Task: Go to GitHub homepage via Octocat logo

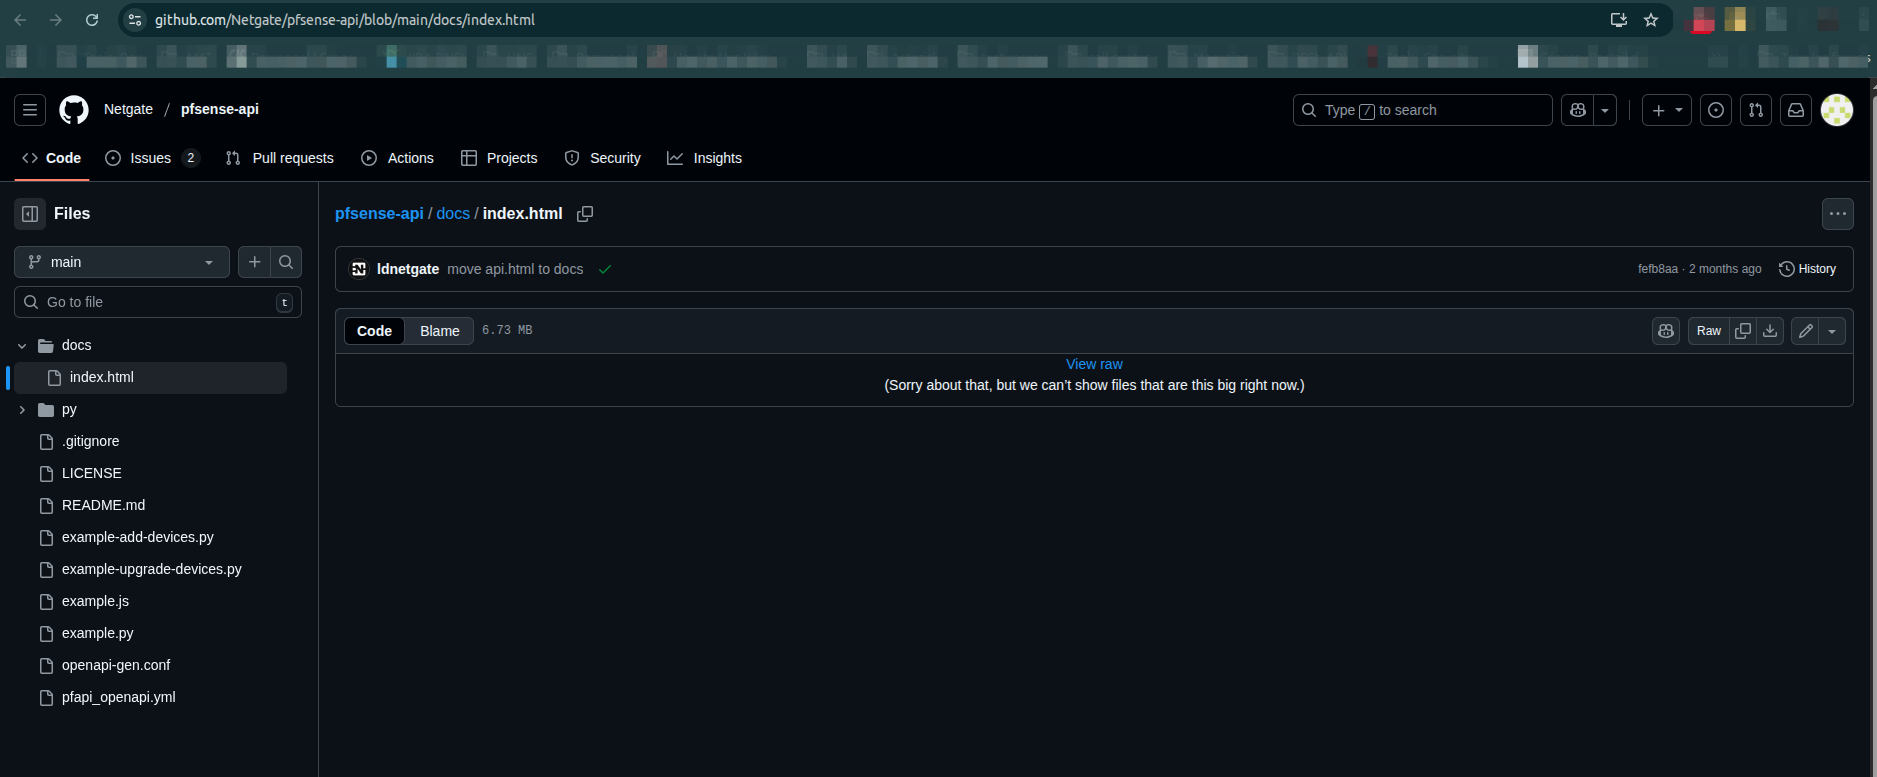Action: 74,110
